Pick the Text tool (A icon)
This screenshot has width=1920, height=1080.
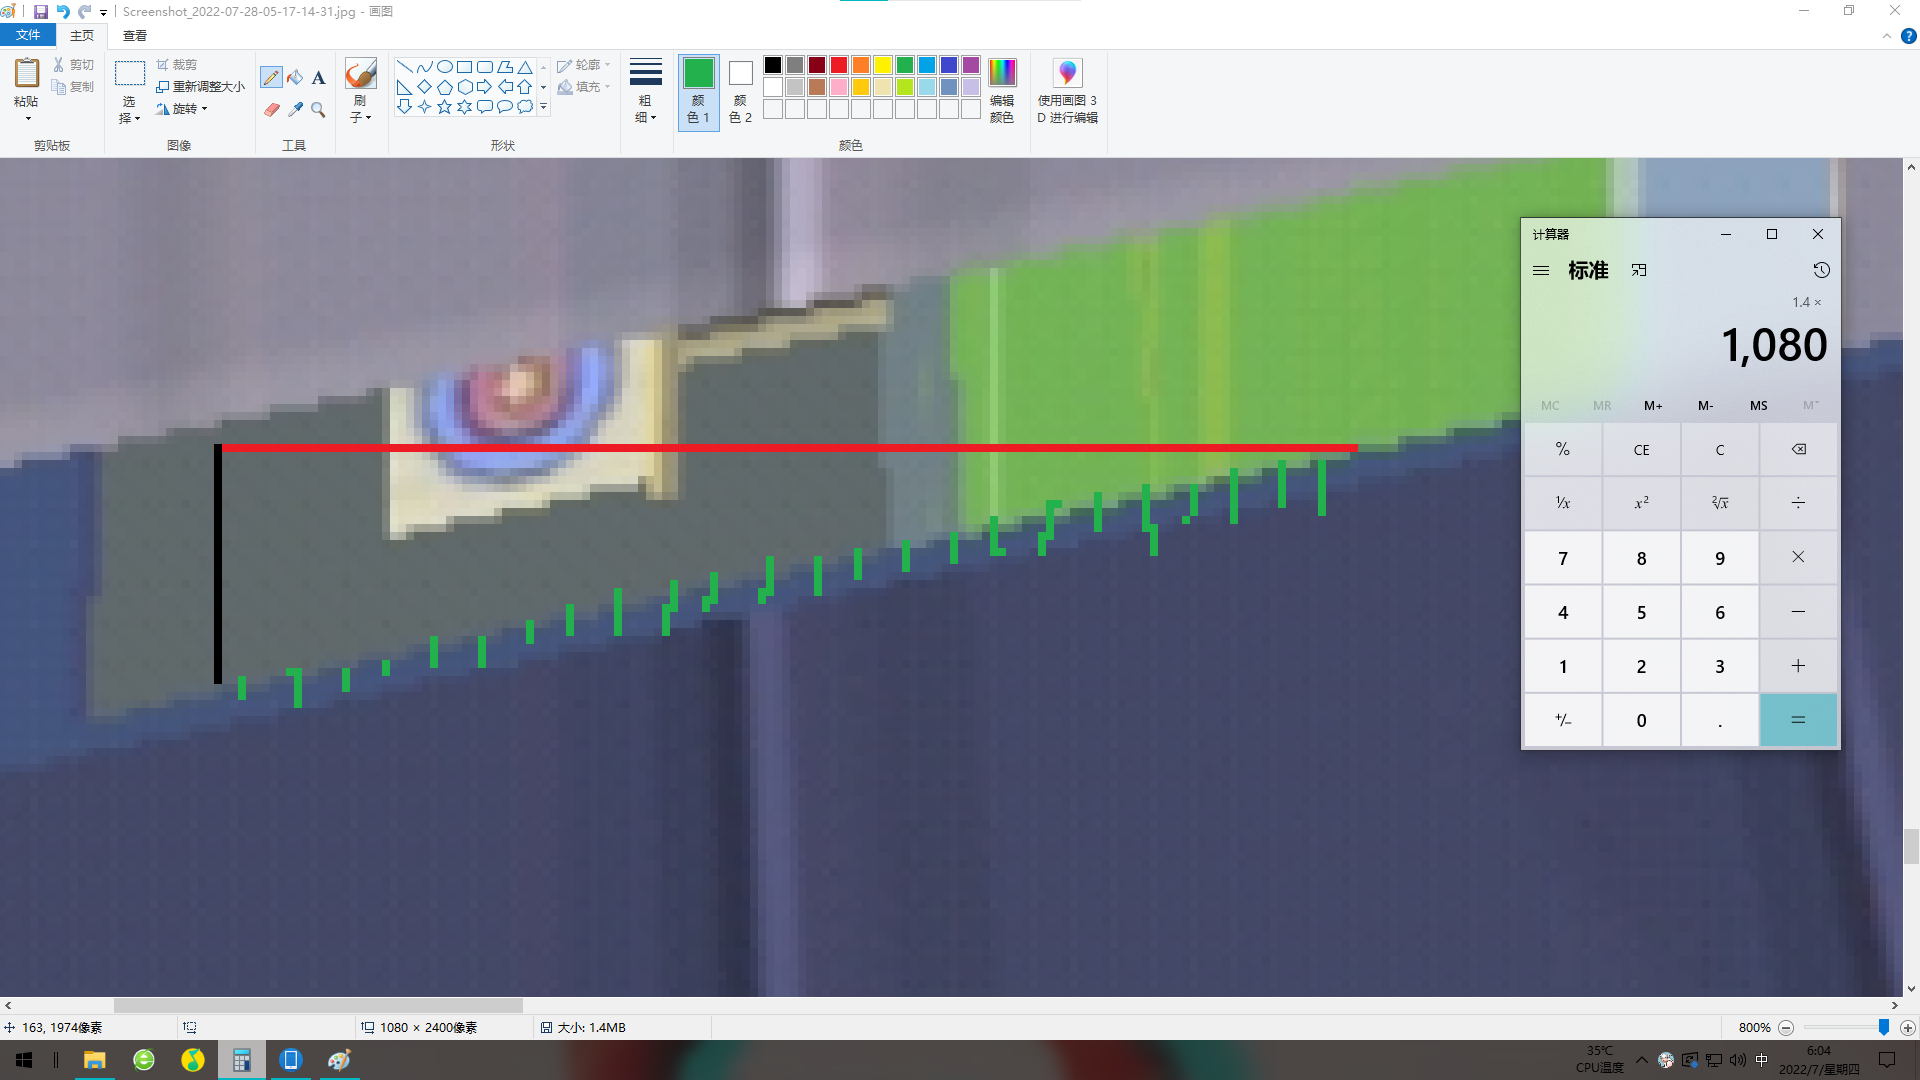[x=318, y=78]
